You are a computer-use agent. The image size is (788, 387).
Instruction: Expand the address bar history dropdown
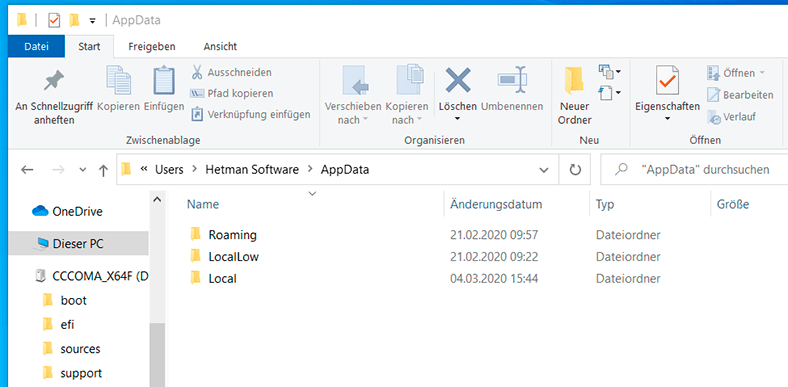544,170
